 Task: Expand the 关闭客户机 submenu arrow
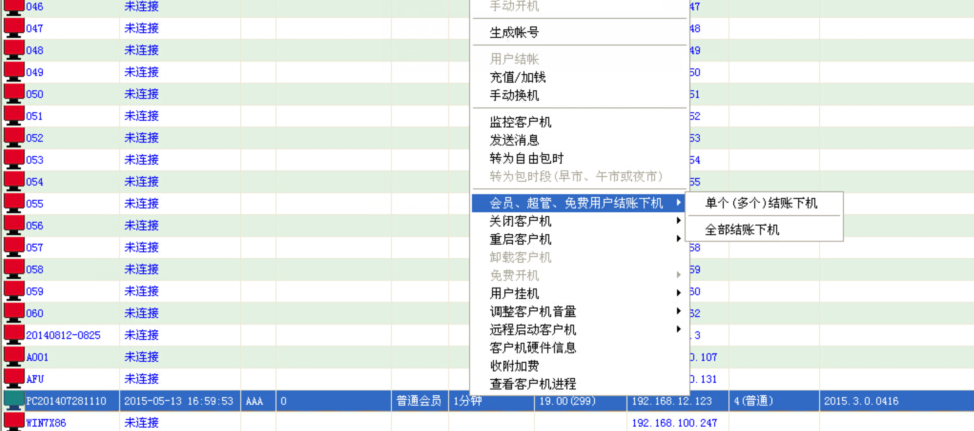click(x=679, y=221)
